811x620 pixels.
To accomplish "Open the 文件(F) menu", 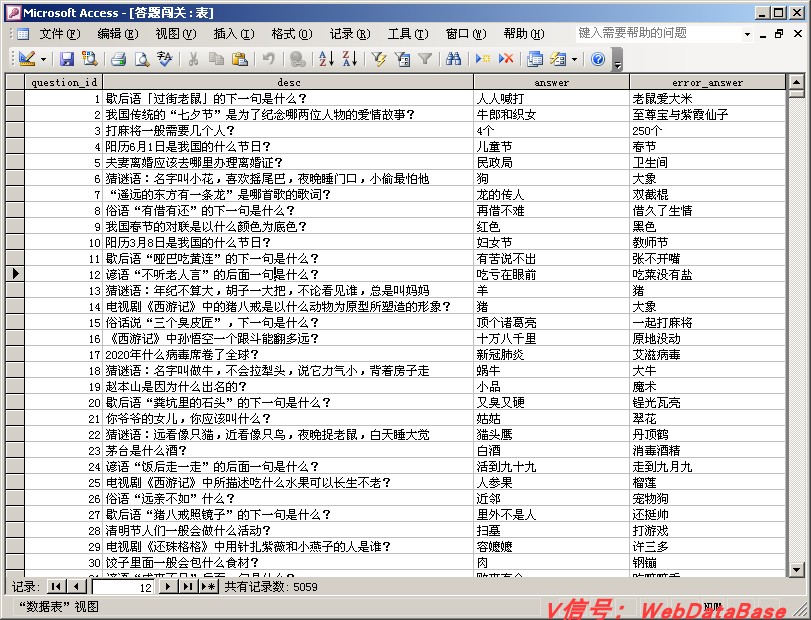I will coord(60,34).
